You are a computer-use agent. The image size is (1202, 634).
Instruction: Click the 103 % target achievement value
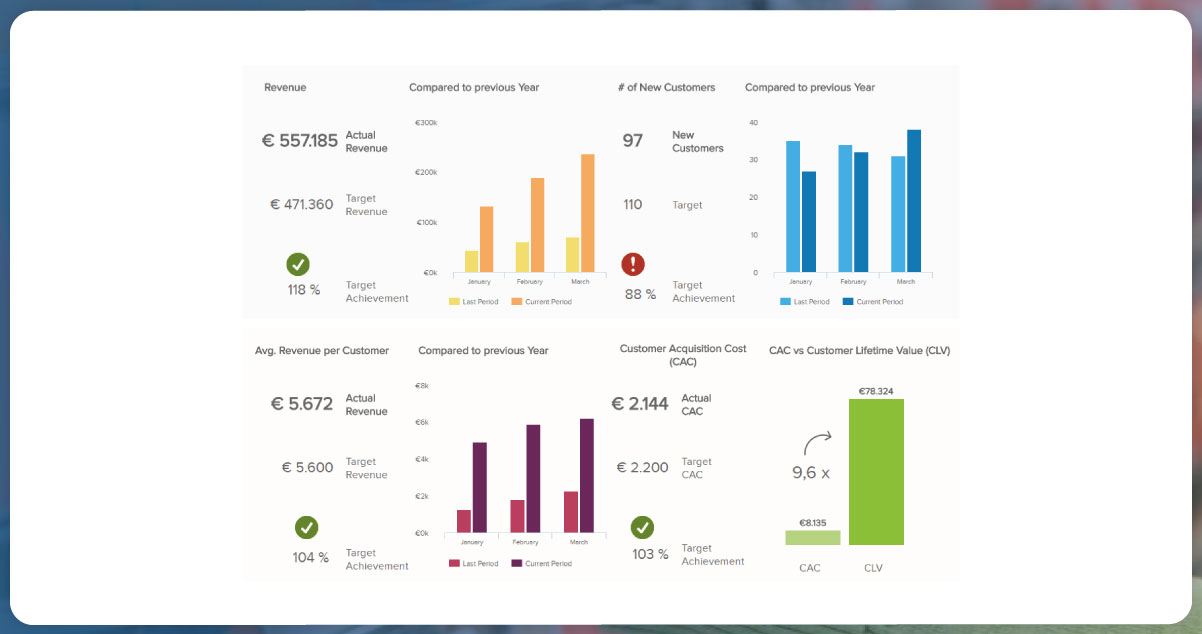650,553
